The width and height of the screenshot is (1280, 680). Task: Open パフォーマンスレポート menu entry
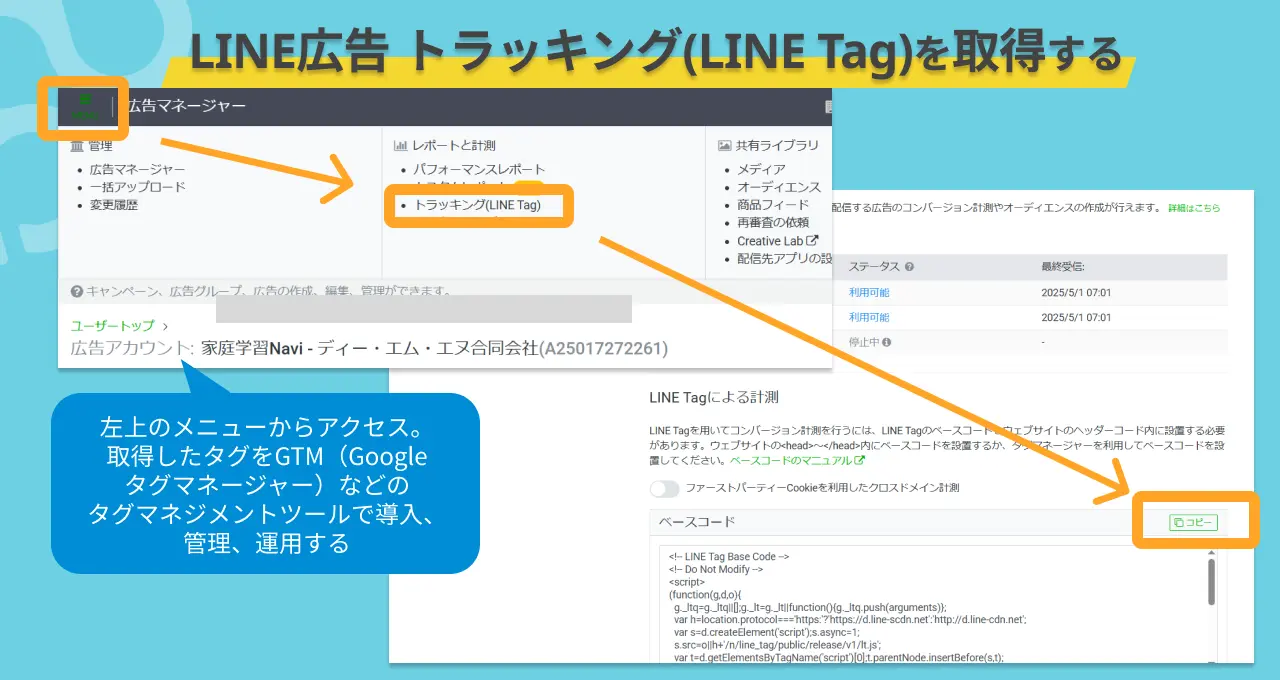click(479, 170)
